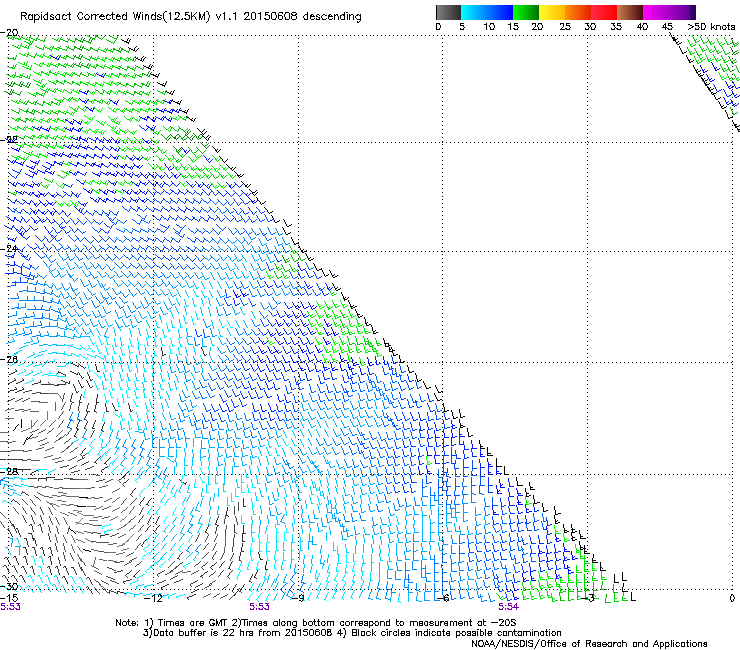Click the "-6" longitude axis label
Screen dimensions: 740x650
tap(443, 598)
